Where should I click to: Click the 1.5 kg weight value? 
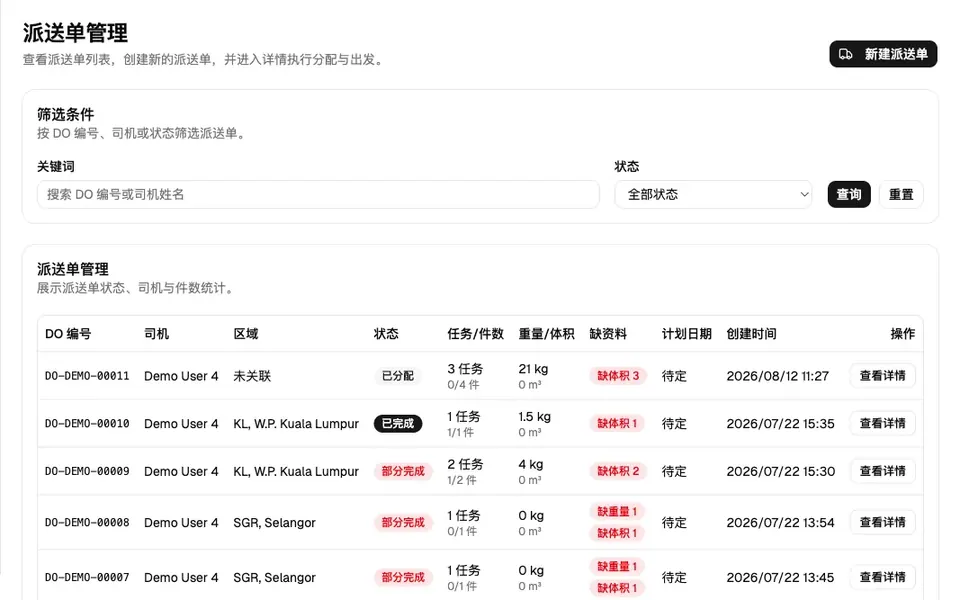point(534,417)
